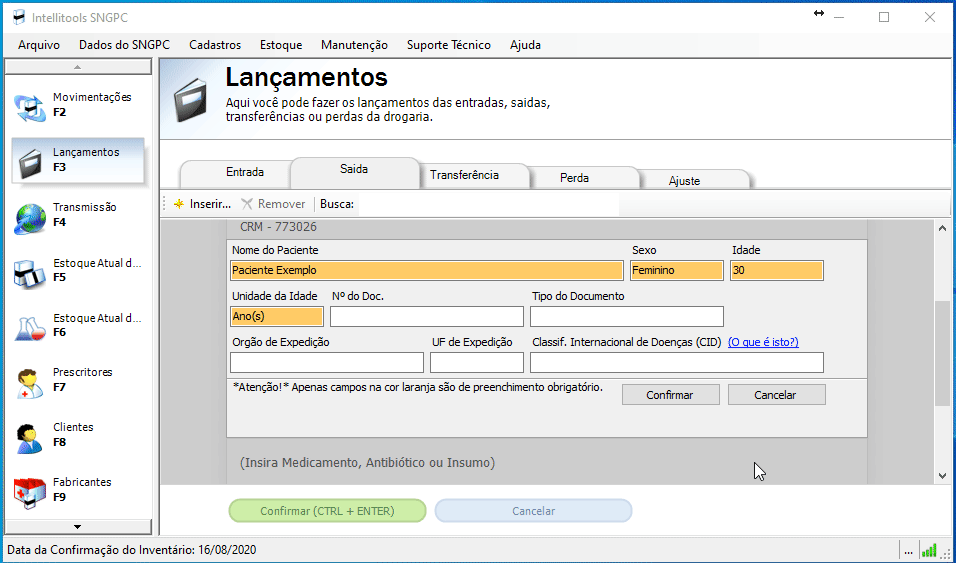
Task: Click the CRM - 773026 text
Action: [278, 227]
